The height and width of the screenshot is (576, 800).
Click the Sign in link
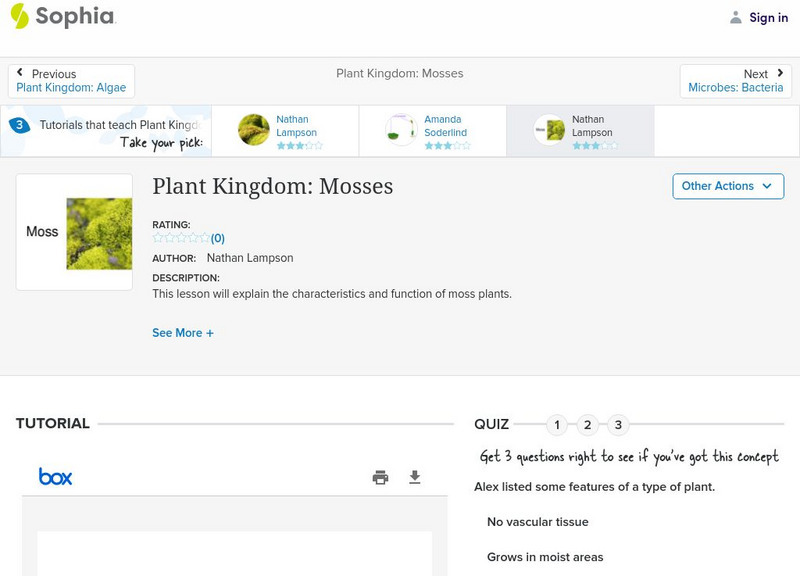click(x=768, y=17)
